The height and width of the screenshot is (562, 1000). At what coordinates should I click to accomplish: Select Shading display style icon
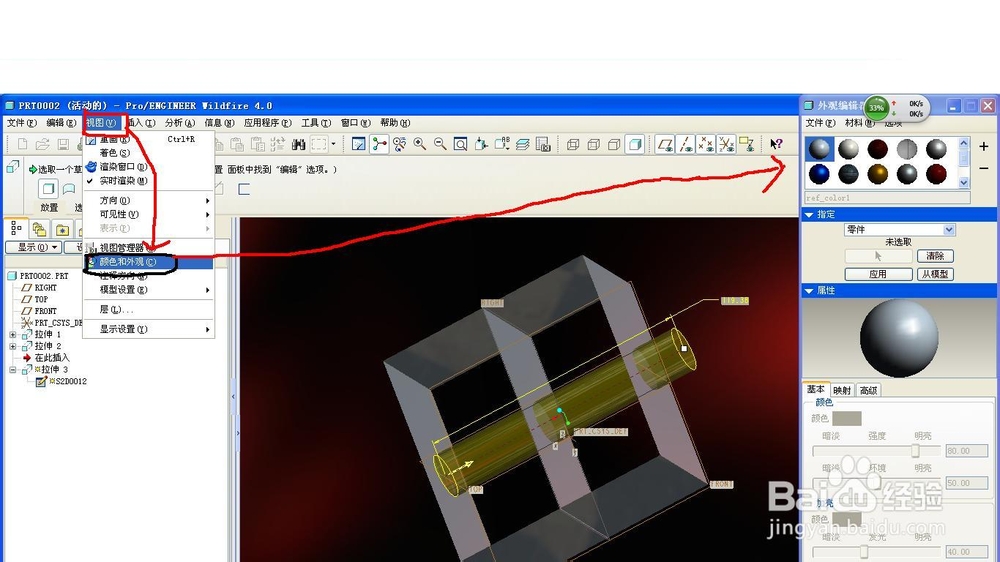tap(635, 145)
